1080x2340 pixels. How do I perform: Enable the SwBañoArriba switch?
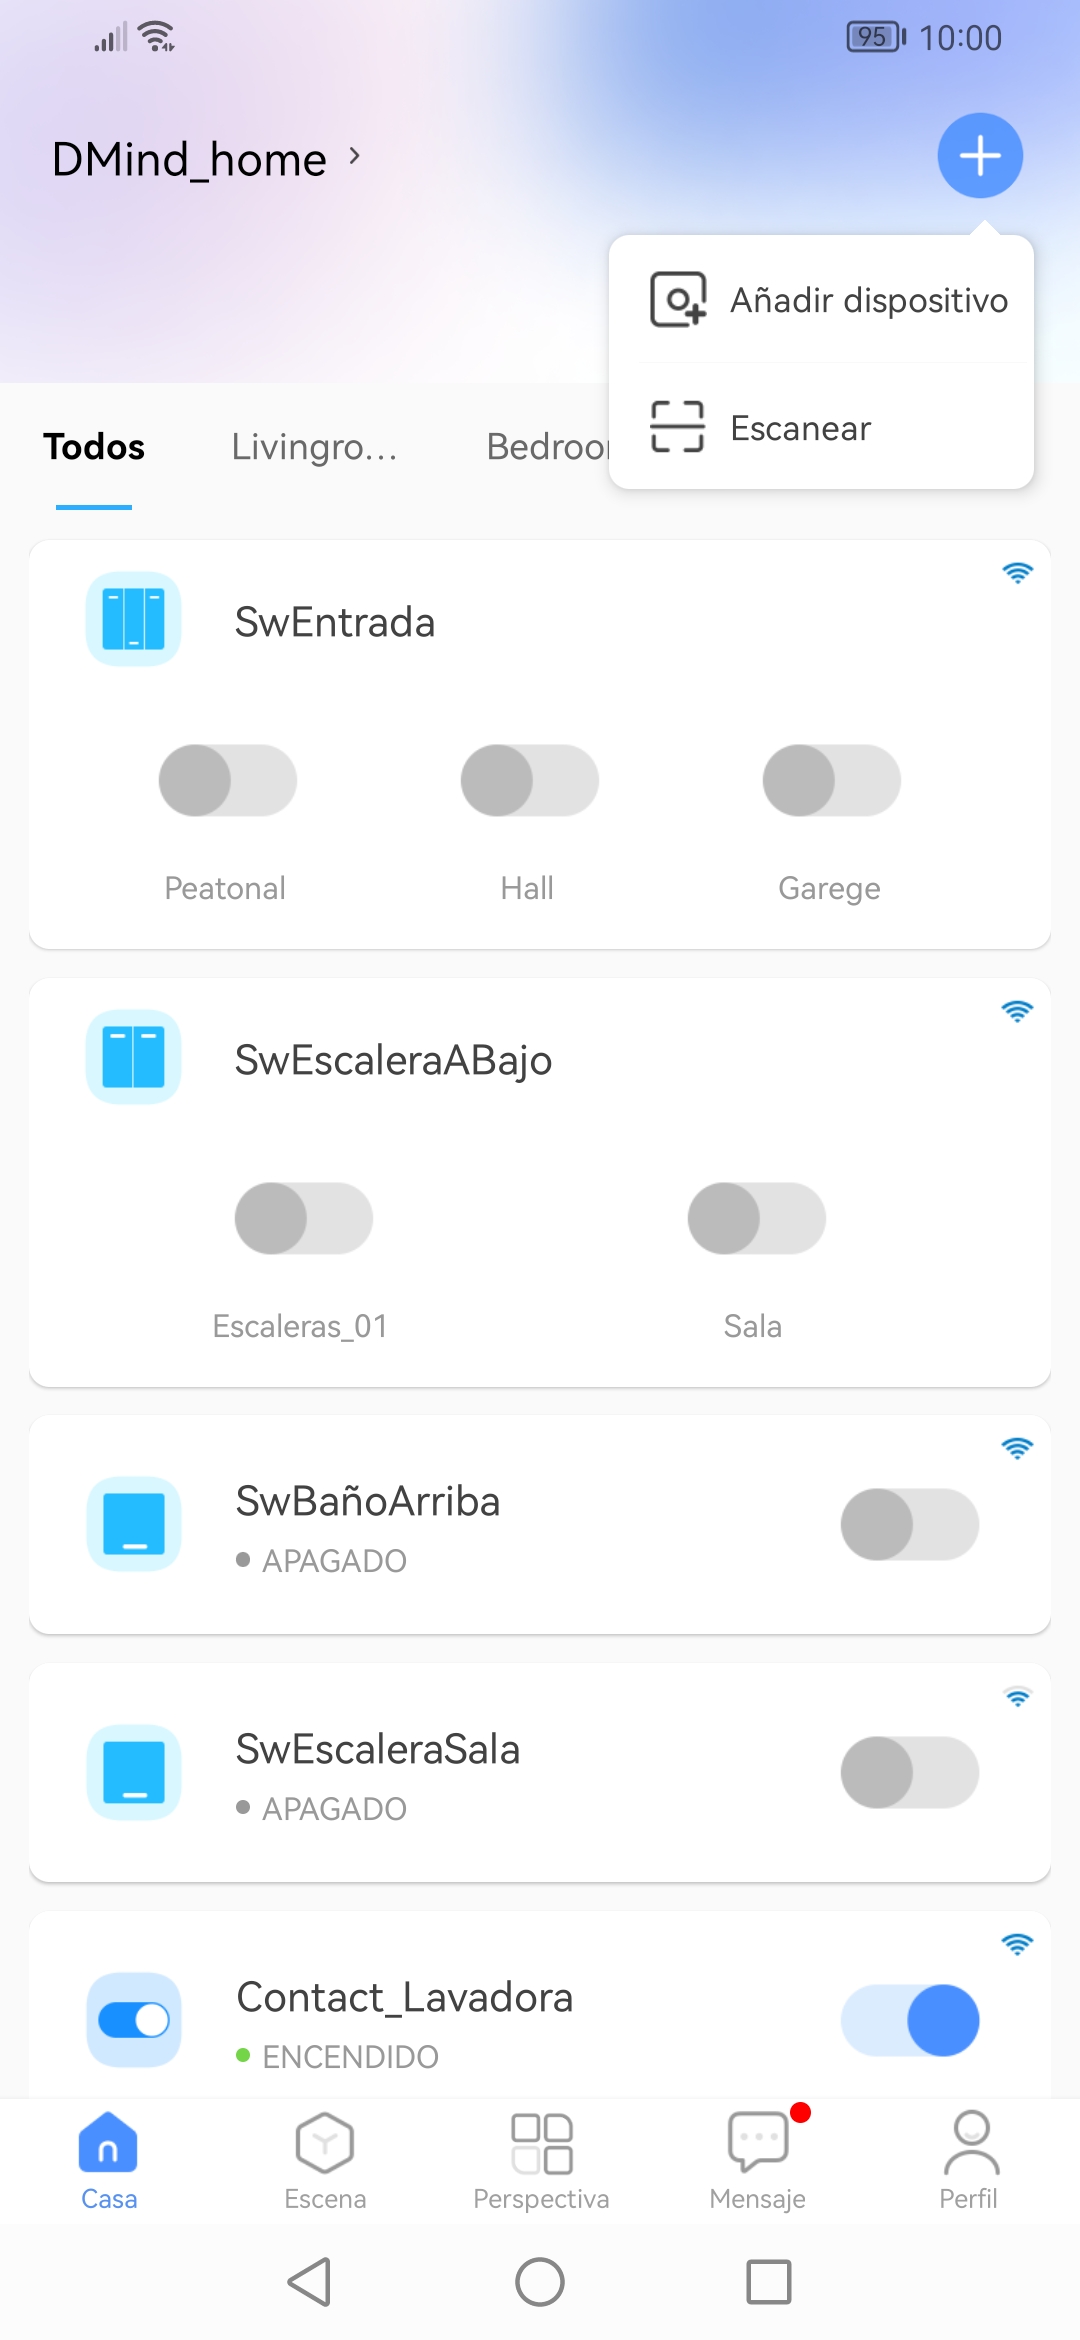point(909,1524)
